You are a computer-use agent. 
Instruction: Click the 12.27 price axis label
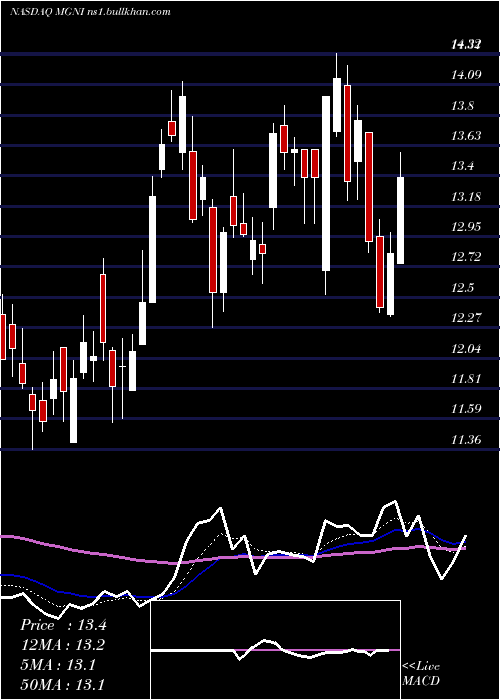[466, 318]
